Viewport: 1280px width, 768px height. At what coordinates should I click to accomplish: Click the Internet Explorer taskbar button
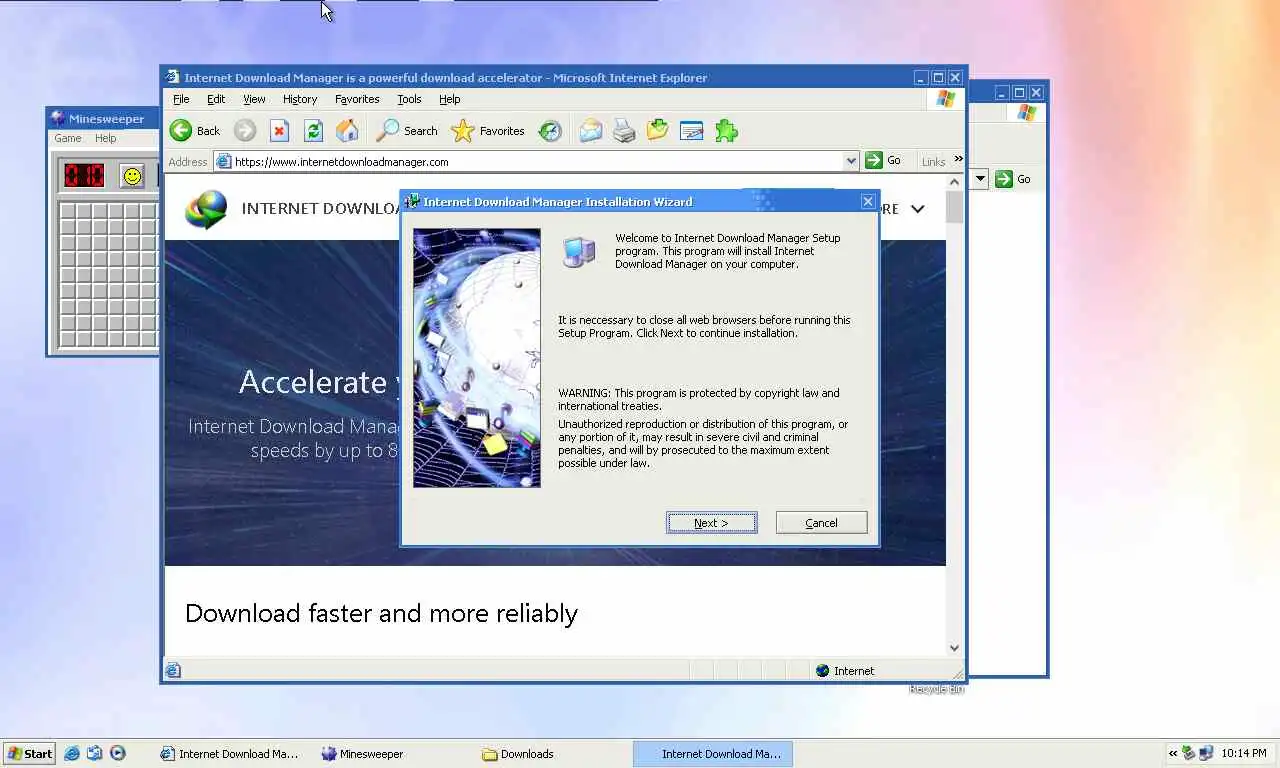[234, 754]
